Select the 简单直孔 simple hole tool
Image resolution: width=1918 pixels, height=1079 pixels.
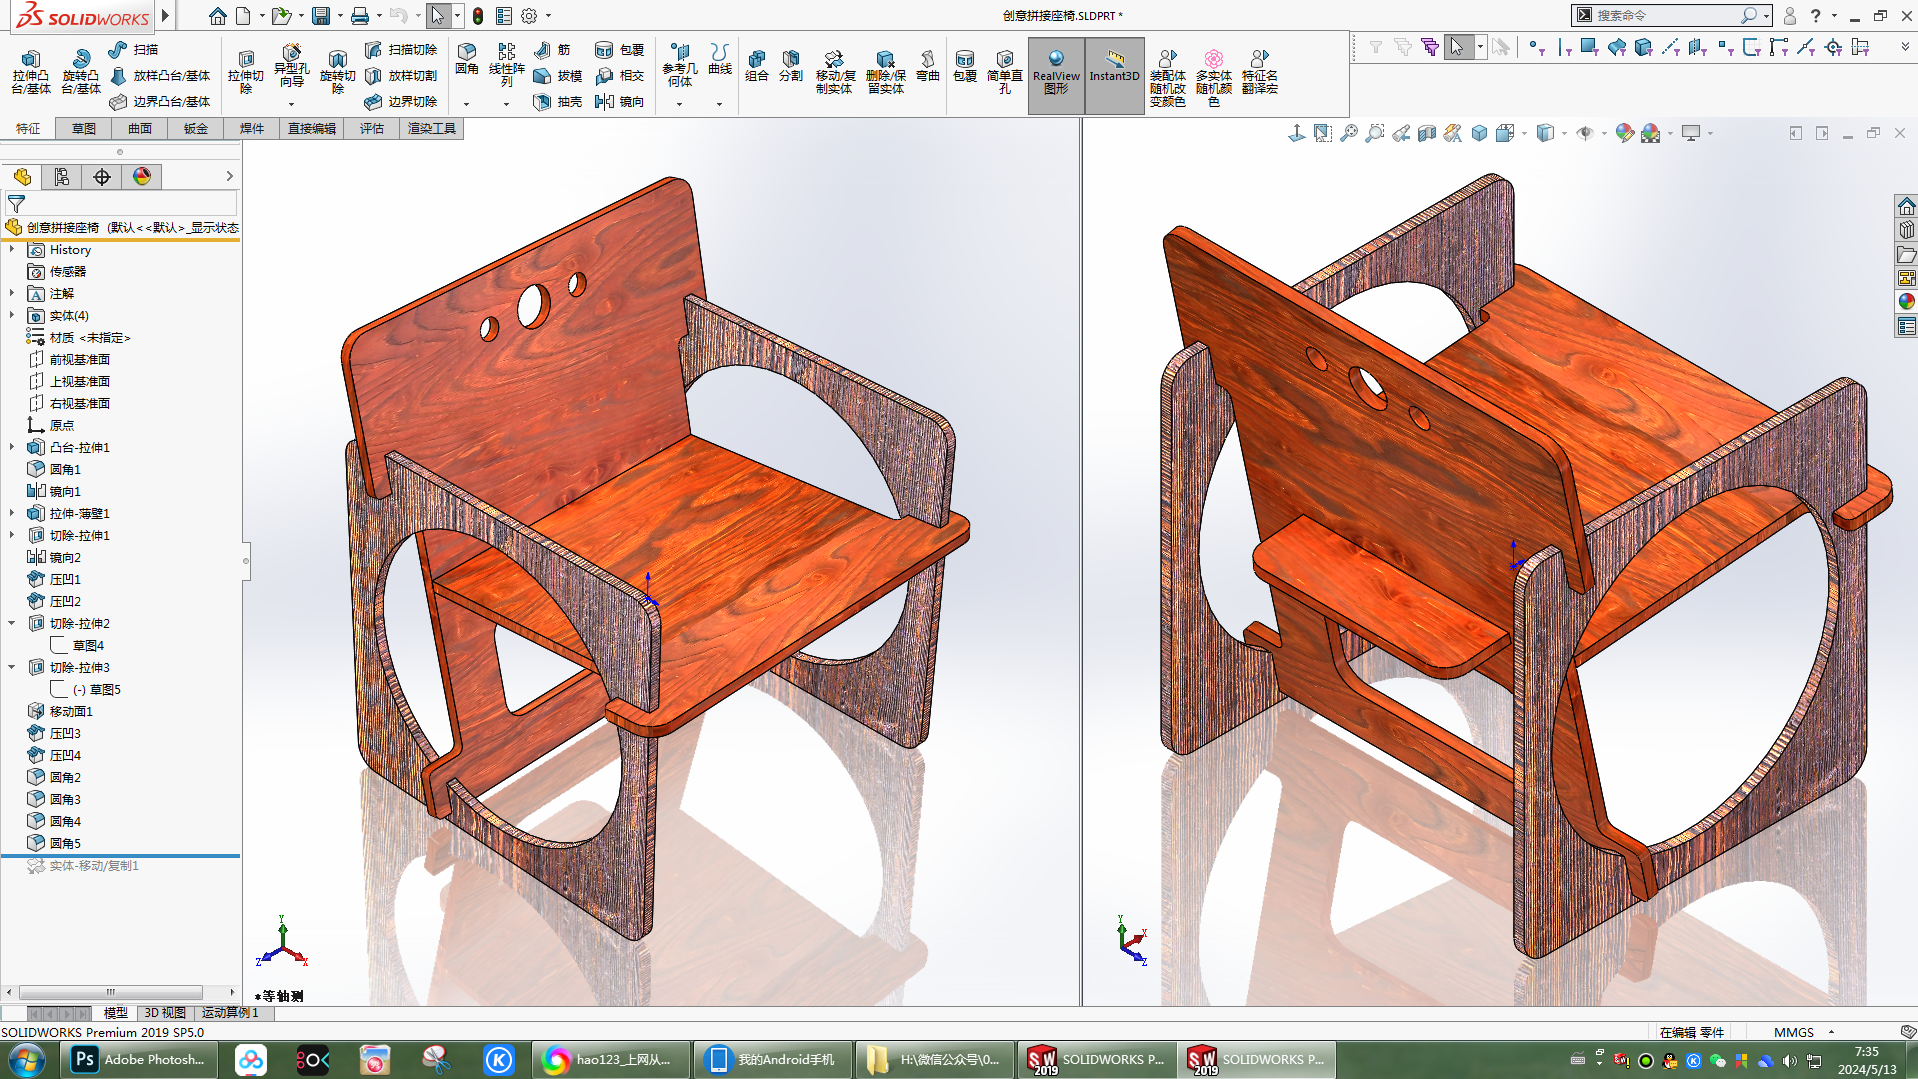(x=1005, y=71)
